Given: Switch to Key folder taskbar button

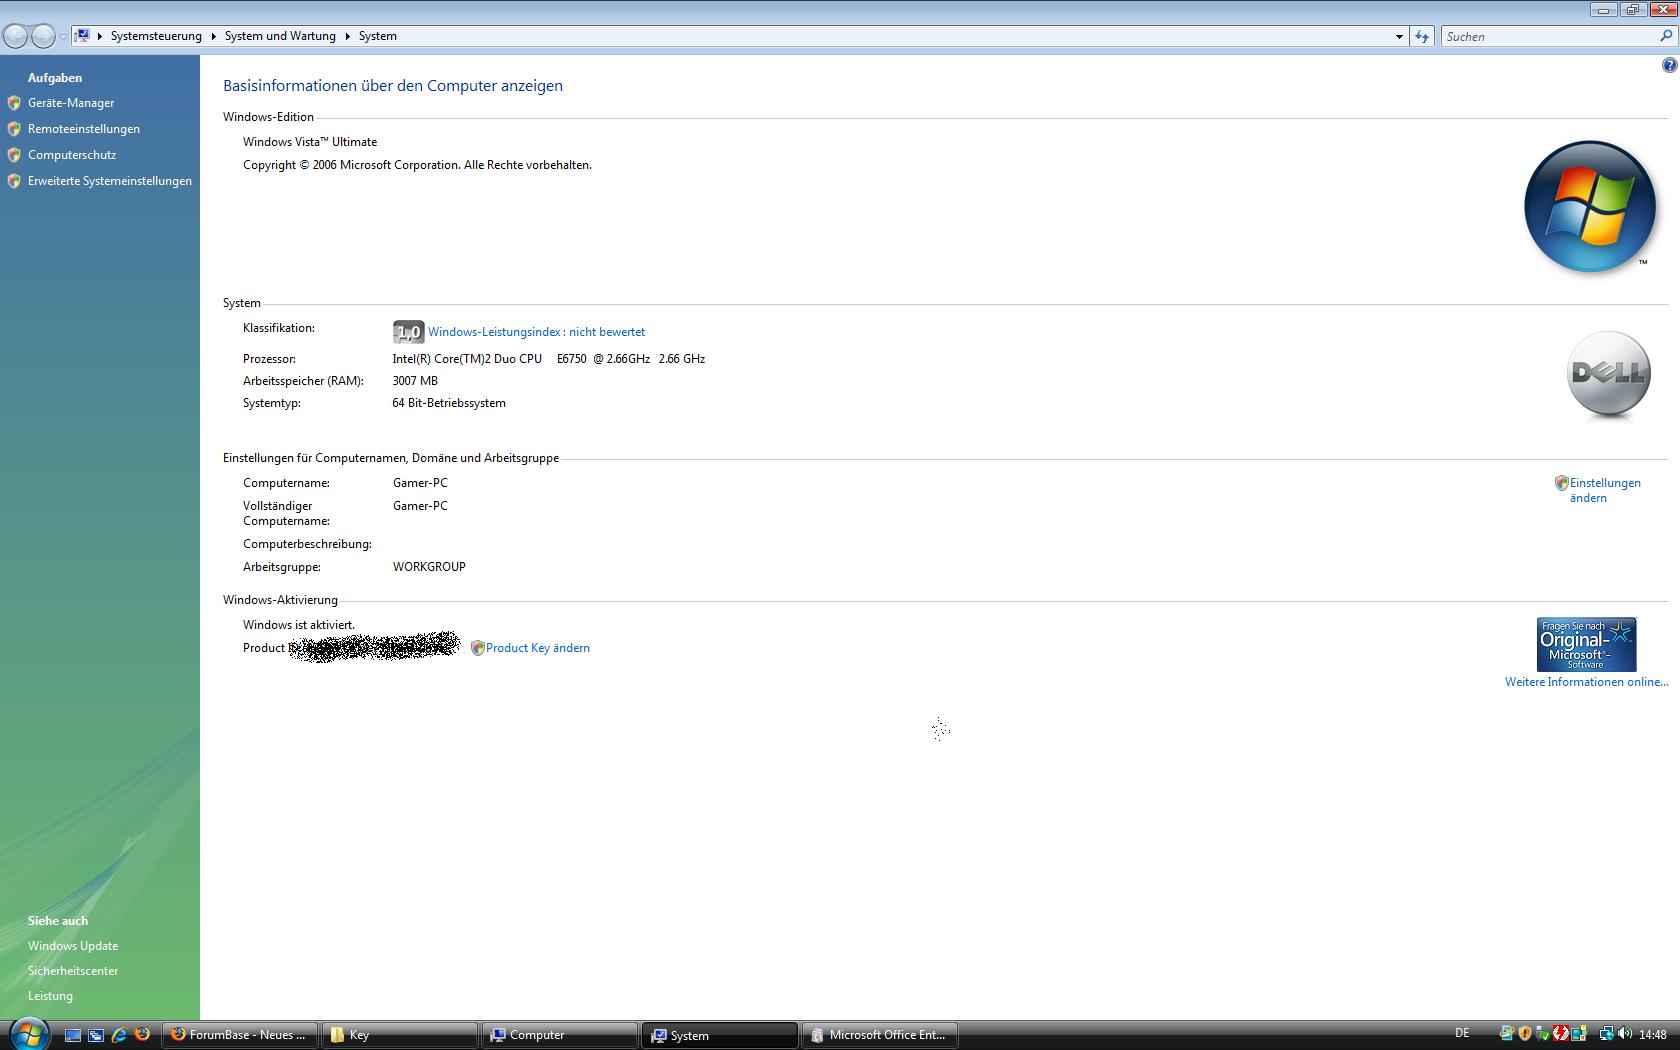Looking at the screenshot, I should (400, 1035).
